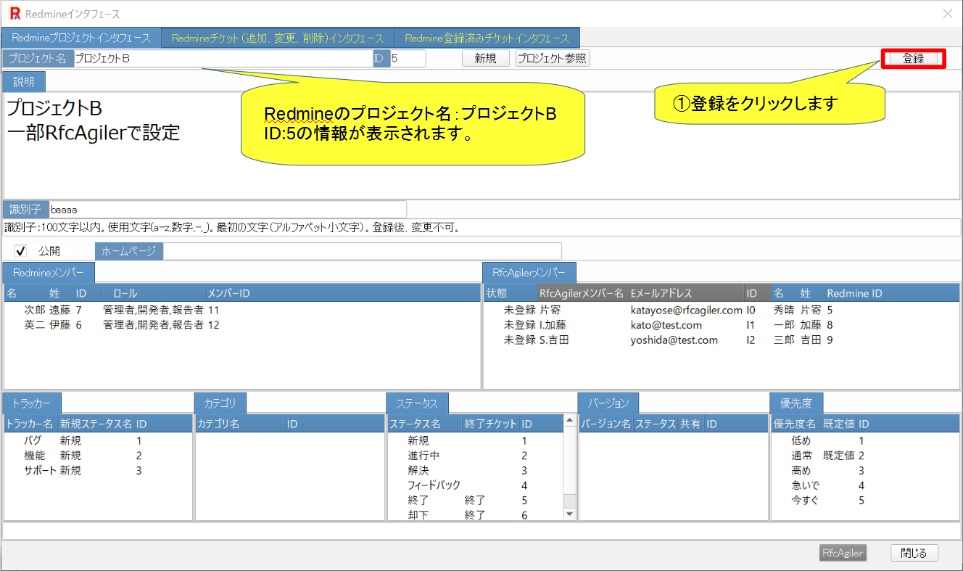Select member row 英二 伊藤
This screenshot has width=963, height=571.
(241, 325)
